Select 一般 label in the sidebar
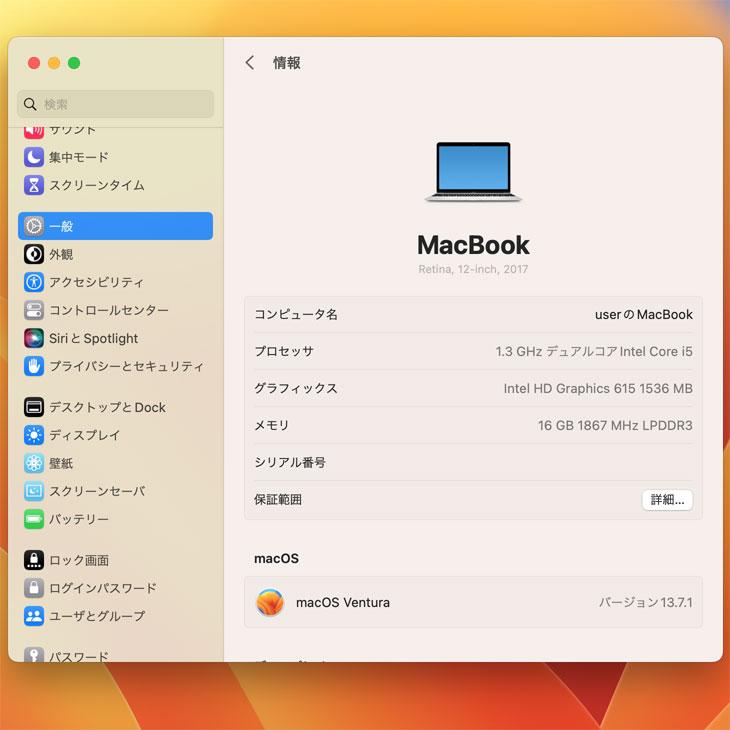The width and height of the screenshot is (730, 730). pos(61,226)
